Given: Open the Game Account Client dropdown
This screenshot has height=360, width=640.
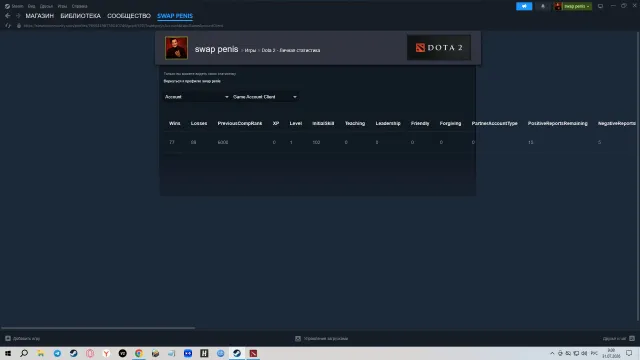Looking at the screenshot, I should click(264, 97).
